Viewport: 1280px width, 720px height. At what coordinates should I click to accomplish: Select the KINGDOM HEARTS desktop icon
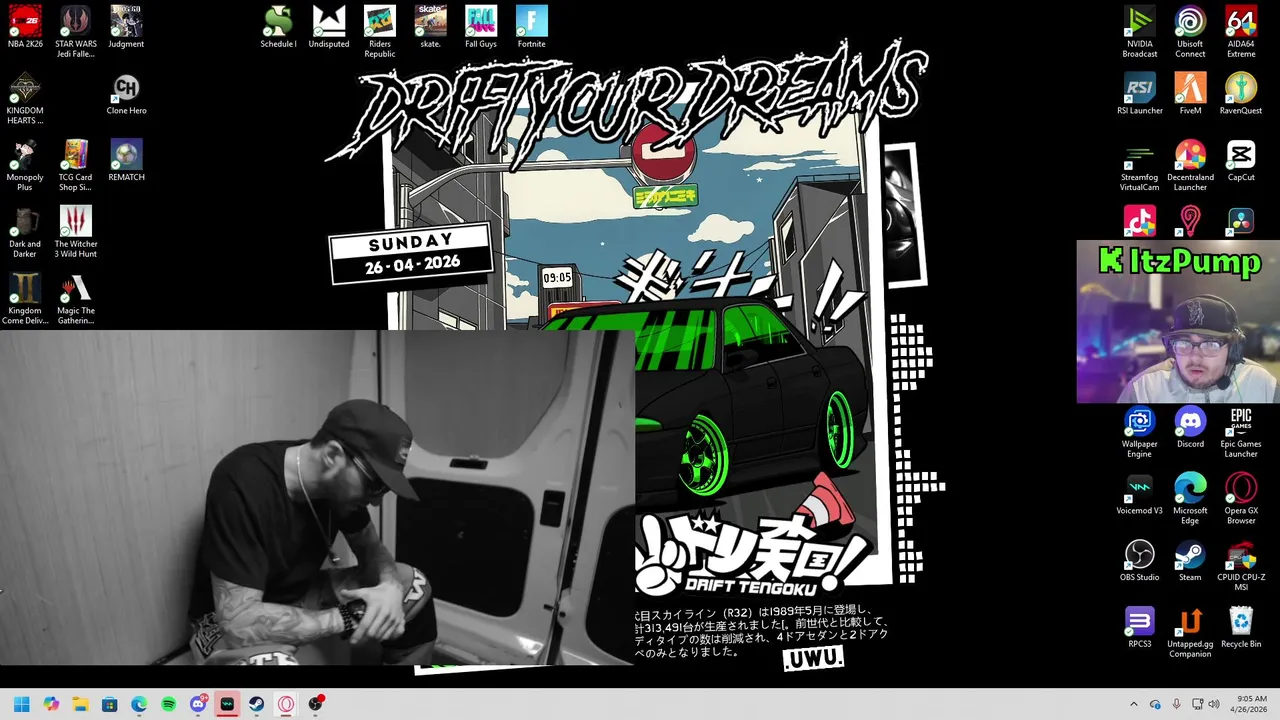[x=25, y=99]
